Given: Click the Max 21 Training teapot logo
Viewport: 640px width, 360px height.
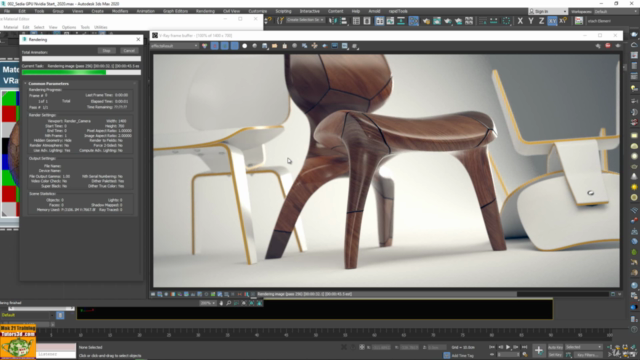Looking at the screenshot, I should 18,342.
